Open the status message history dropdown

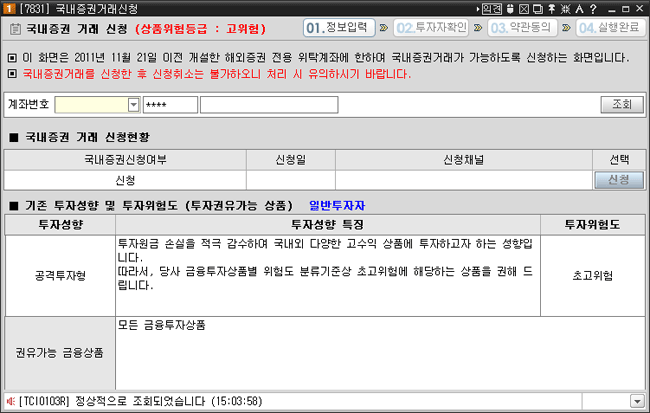[637, 401]
